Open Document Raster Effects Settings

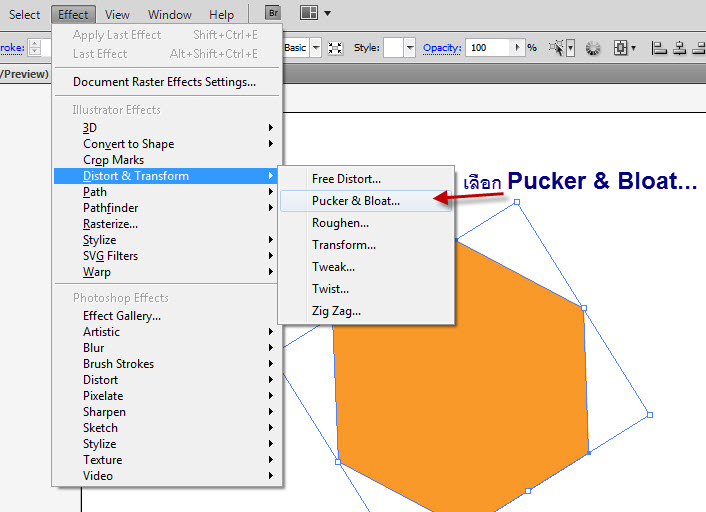[164, 82]
